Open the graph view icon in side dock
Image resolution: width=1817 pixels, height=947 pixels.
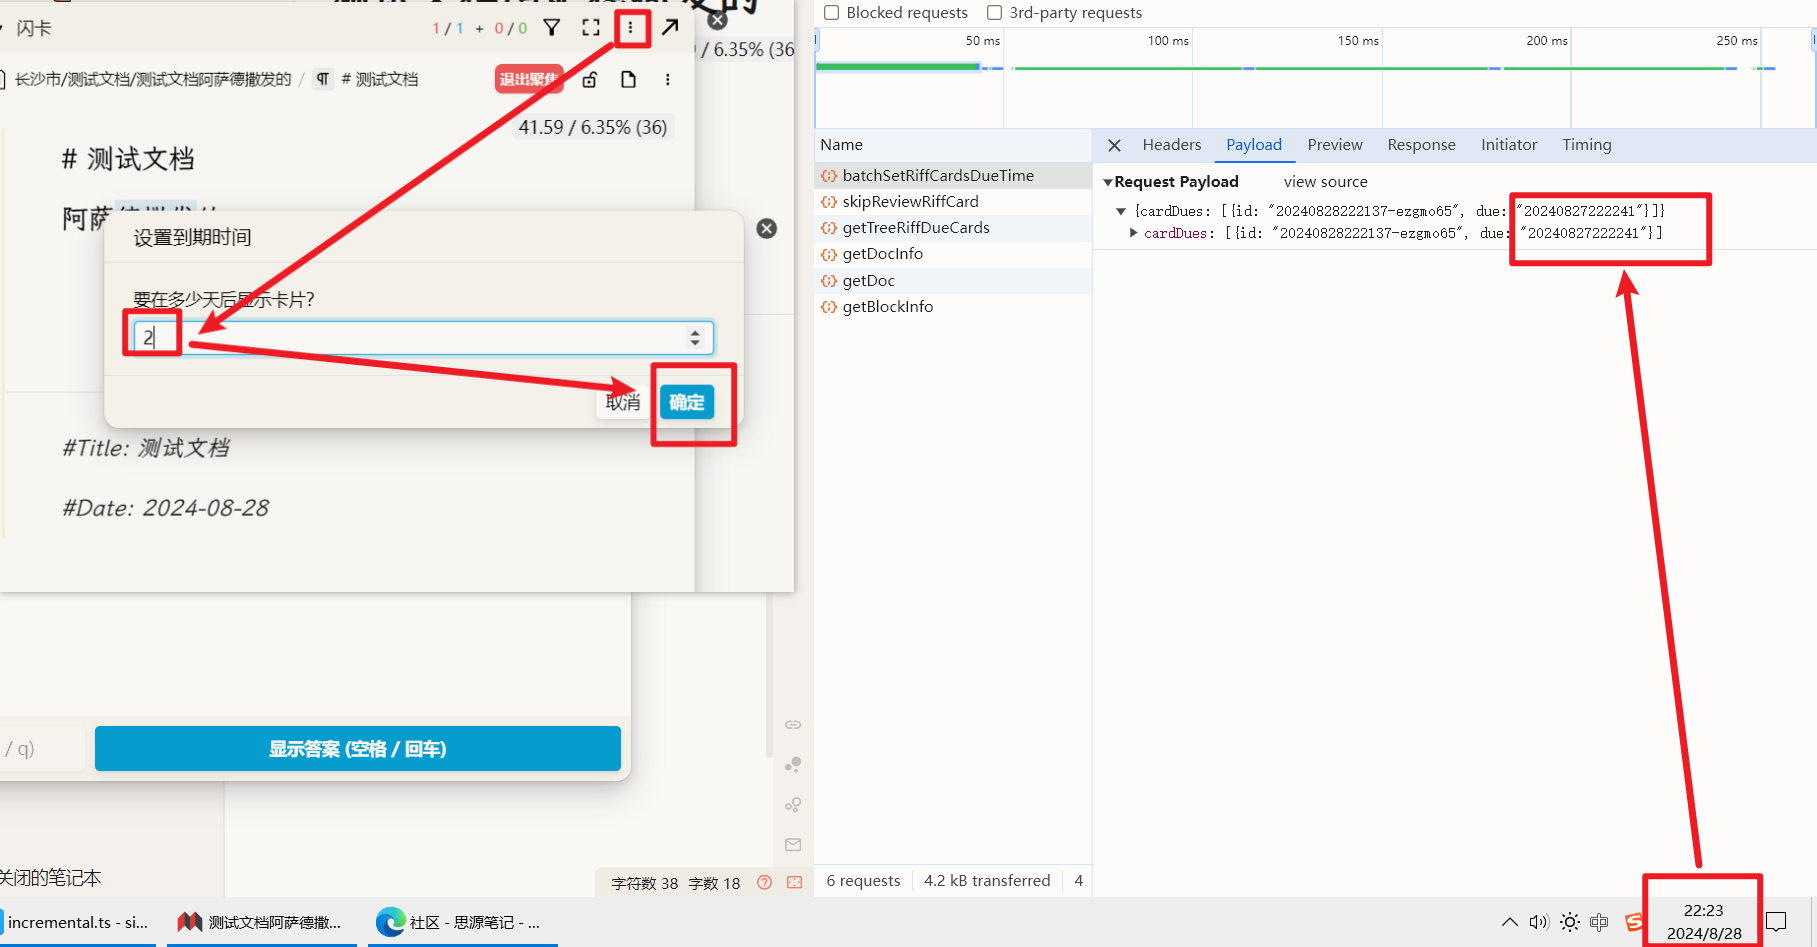point(793,764)
